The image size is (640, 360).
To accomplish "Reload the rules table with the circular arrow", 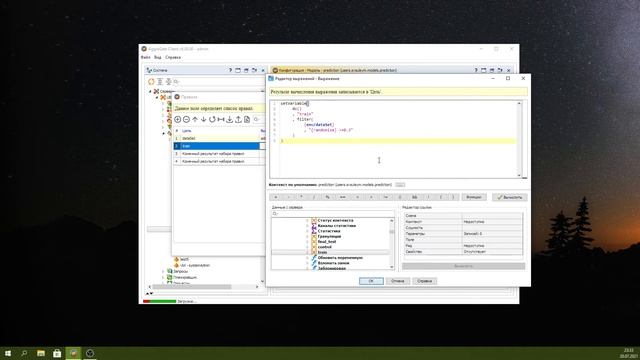I will pos(212,119).
